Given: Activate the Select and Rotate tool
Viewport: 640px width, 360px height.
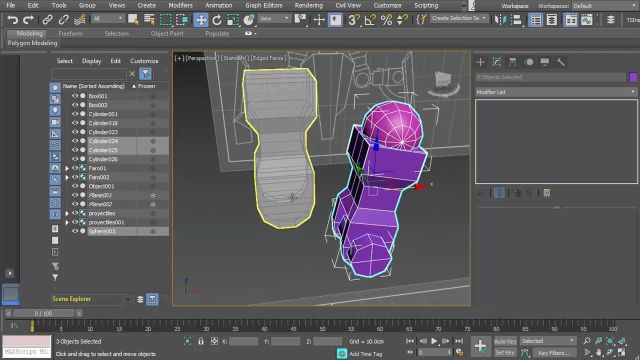Looking at the screenshot, I should click(x=217, y=20).
